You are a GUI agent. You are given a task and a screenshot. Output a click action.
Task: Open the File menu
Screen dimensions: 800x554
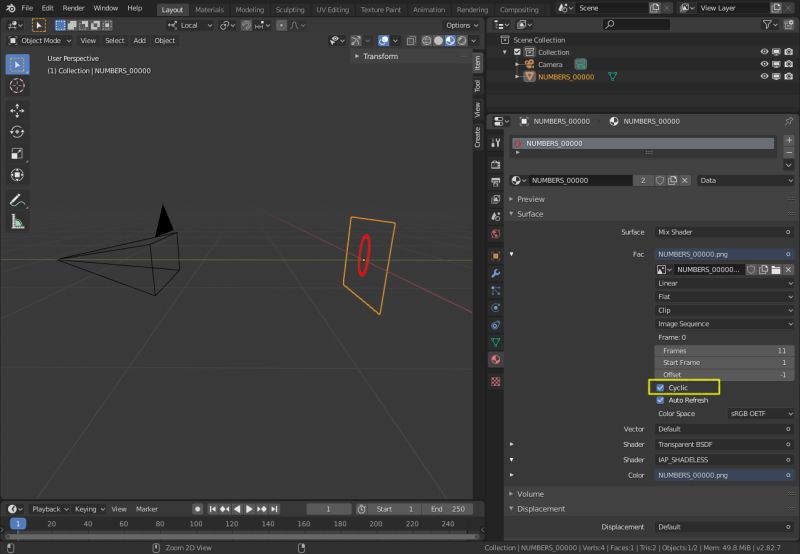[x=27, y=8]
